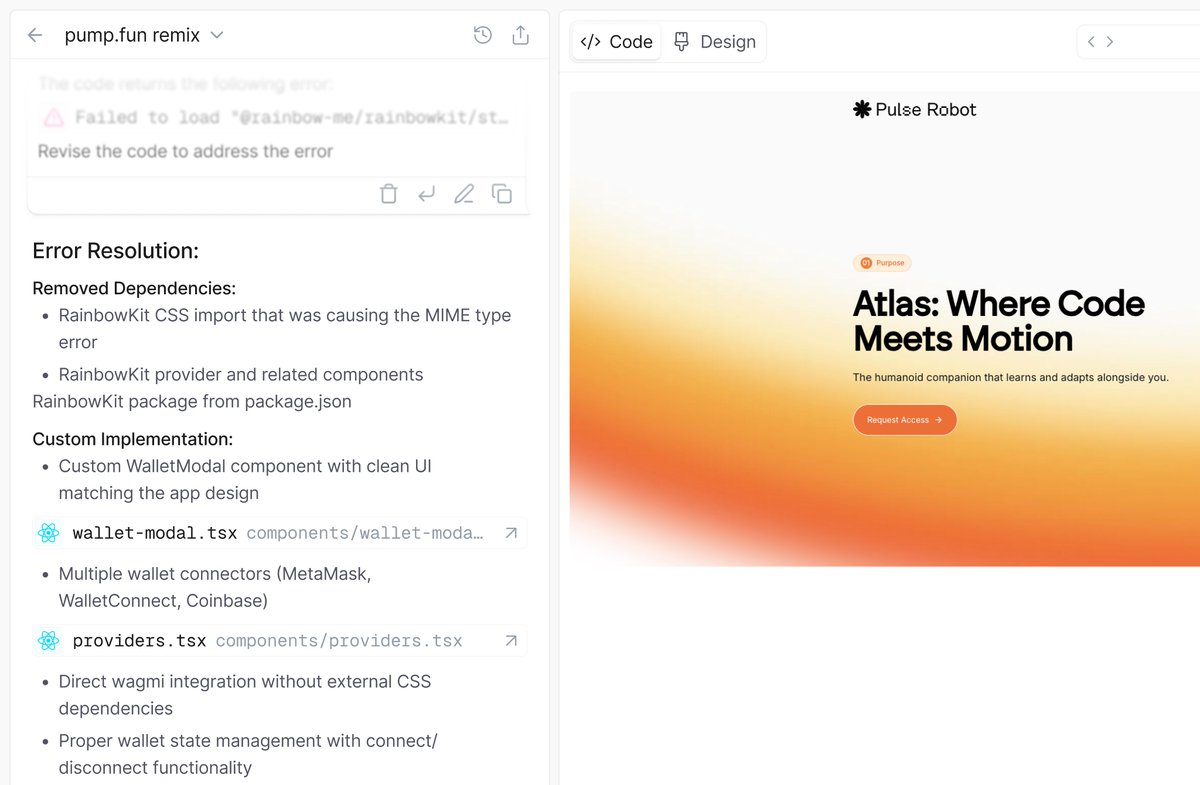Click arrow icon beside providers.tsx
Image resolution: width=1200 pixels, height=785 pixels.
click(511, 641)
